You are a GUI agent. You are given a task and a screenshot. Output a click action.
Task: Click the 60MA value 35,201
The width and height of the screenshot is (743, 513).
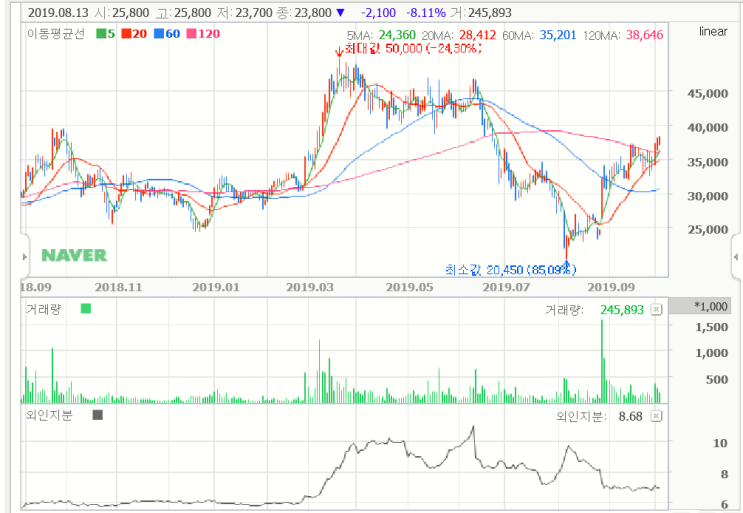coord(558,35)
